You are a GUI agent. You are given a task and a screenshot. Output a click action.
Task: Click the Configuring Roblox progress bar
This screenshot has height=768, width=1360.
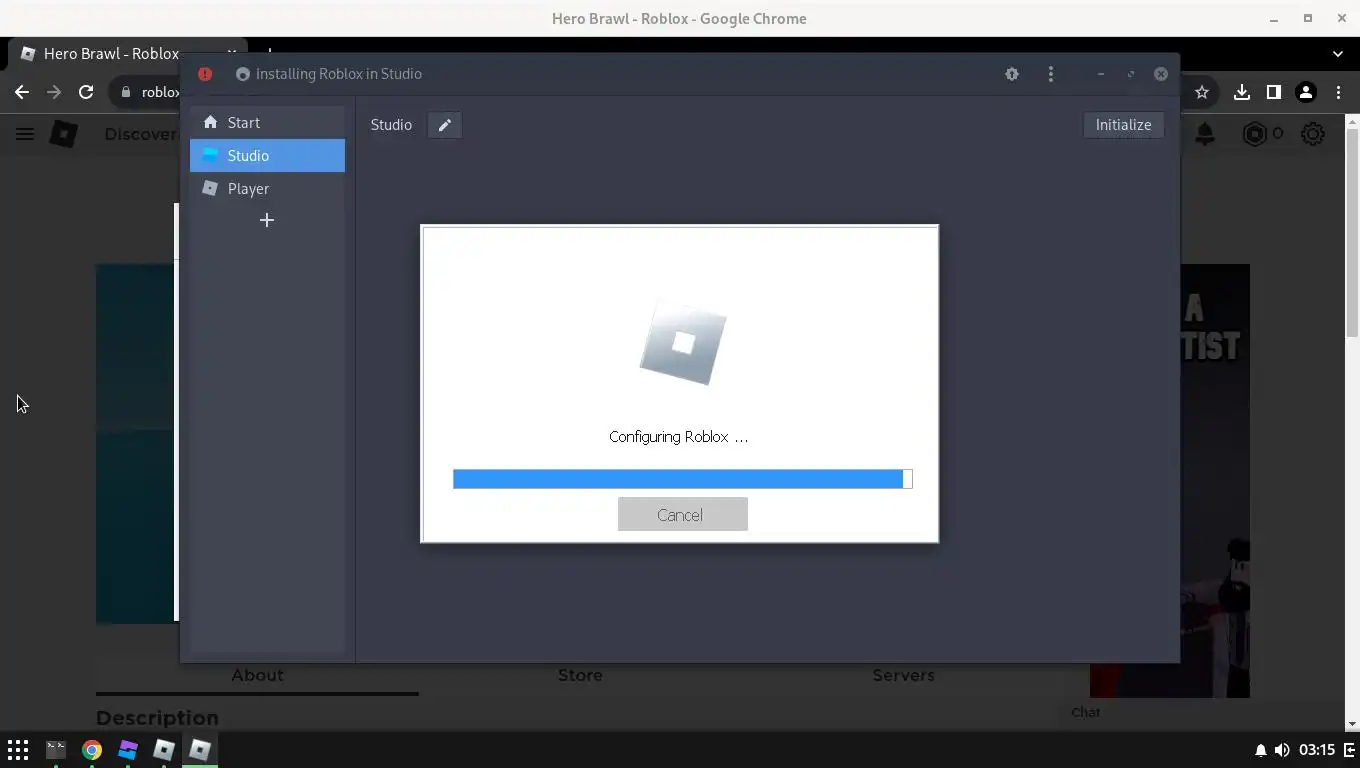682,479
